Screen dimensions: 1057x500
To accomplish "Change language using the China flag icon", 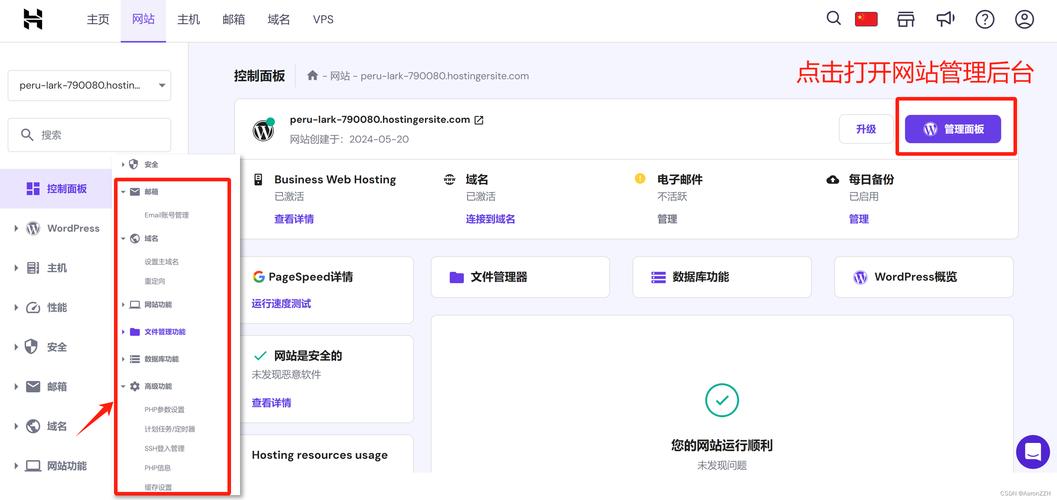I will click(x=866, y=19).
